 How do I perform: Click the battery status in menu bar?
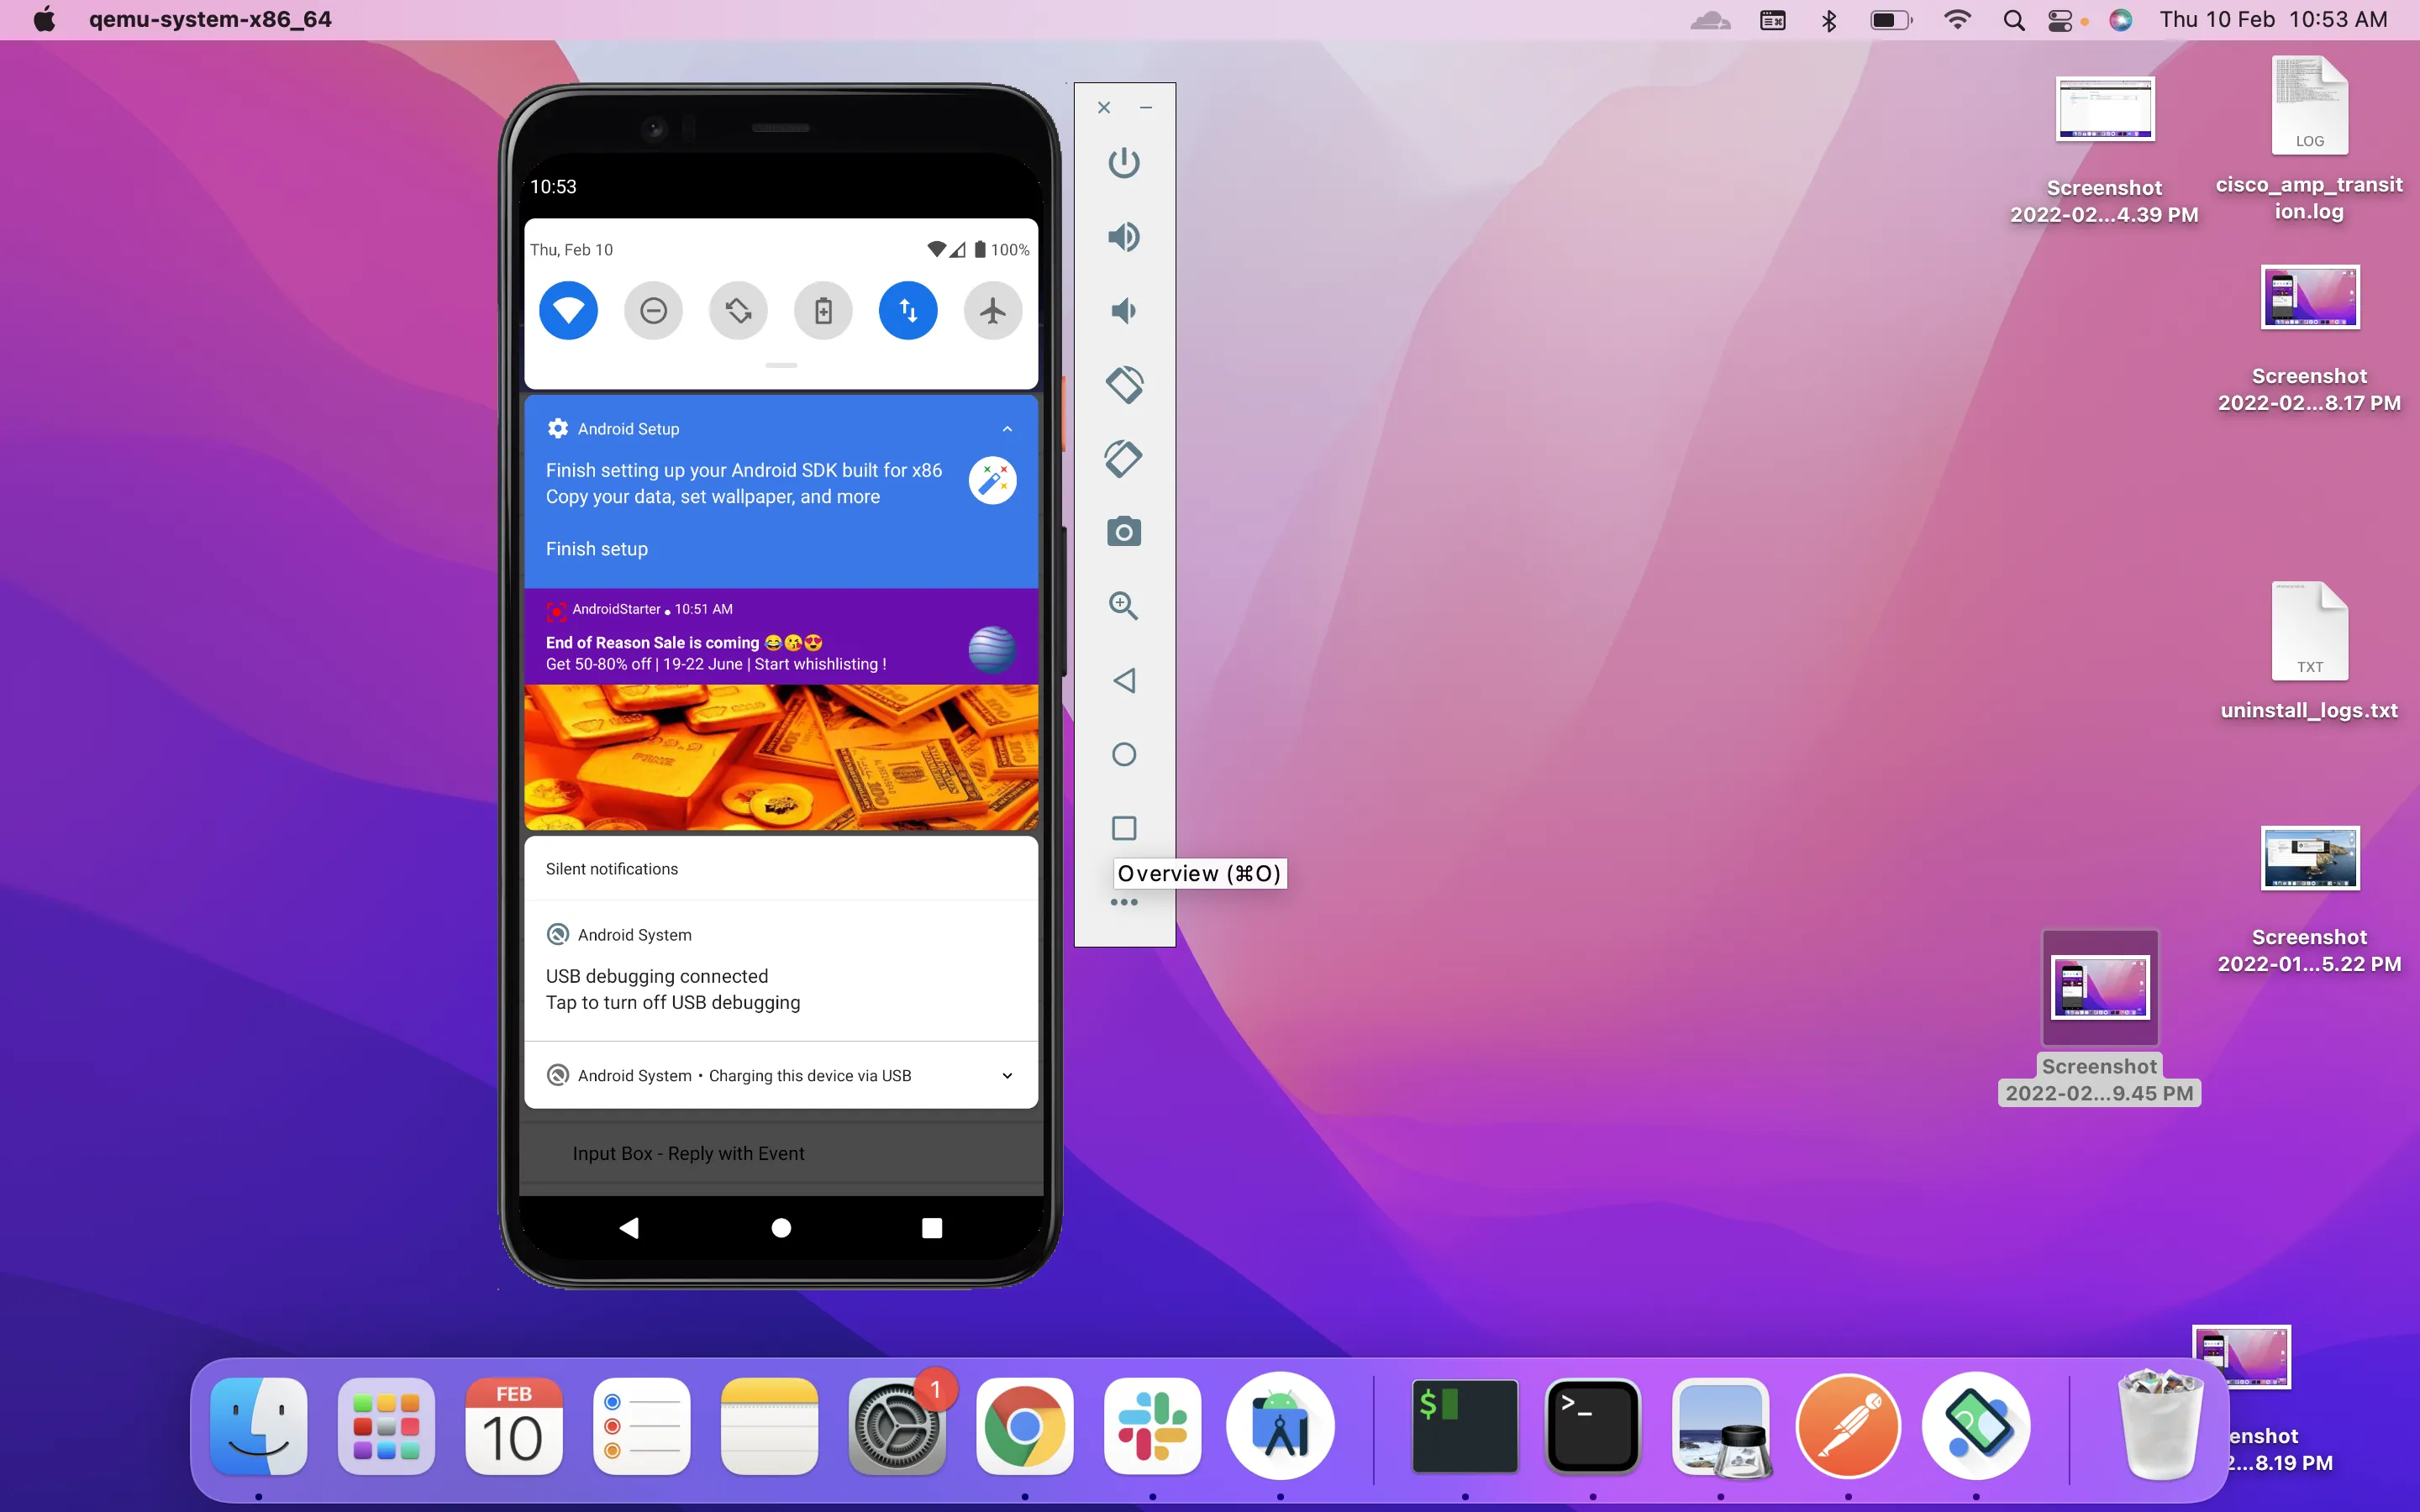pyautogui.click(x=1891, y=20)
